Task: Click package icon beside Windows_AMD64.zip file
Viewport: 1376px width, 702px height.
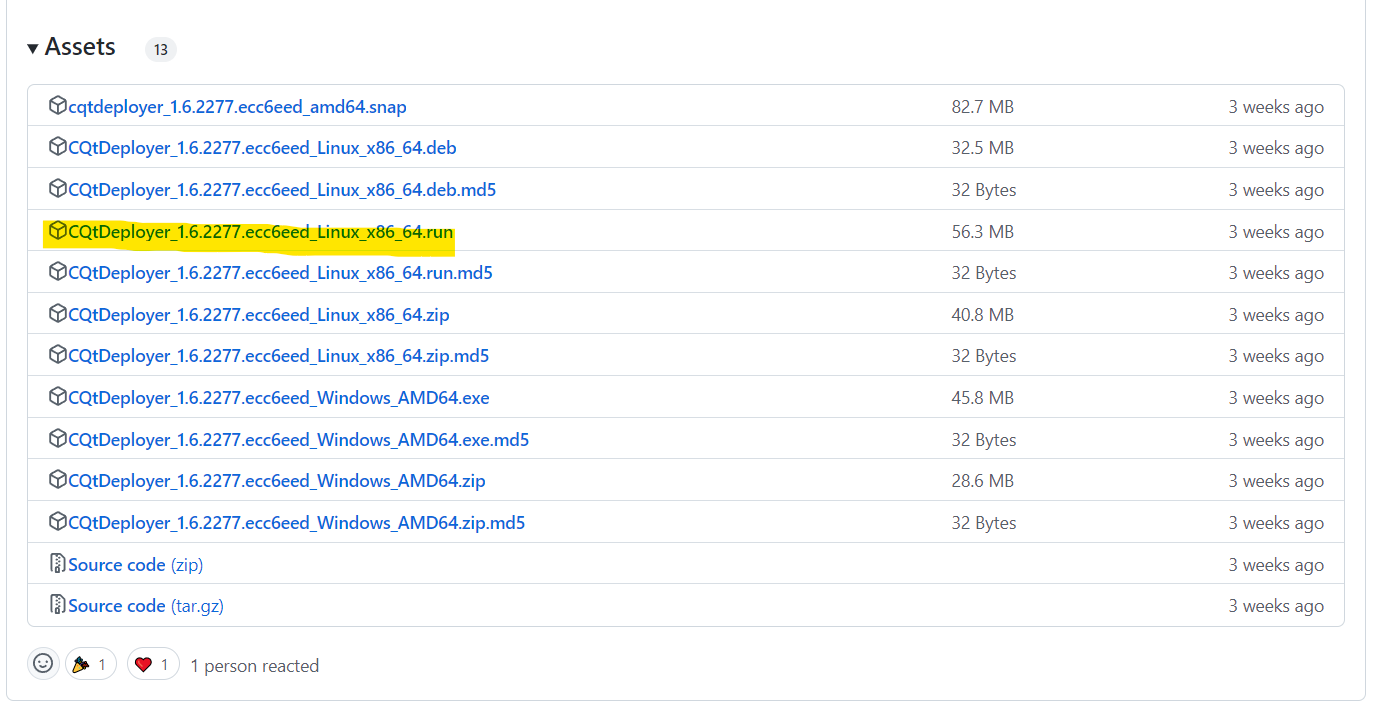Action: [x=57, y=480]
